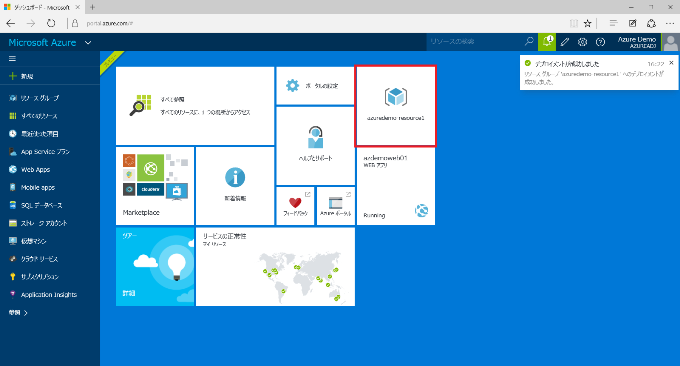Click the web app globe icon beside Running
Image resolution: width=680 pixels, height=366 pixels.
pos(421,210)
